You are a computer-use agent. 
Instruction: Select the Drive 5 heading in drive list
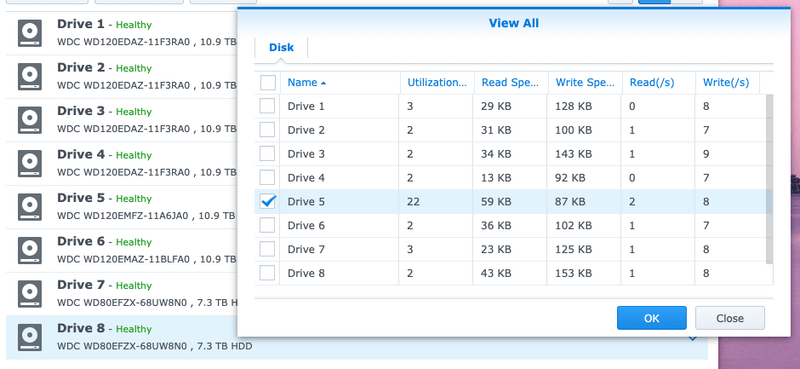pos(81,198)
